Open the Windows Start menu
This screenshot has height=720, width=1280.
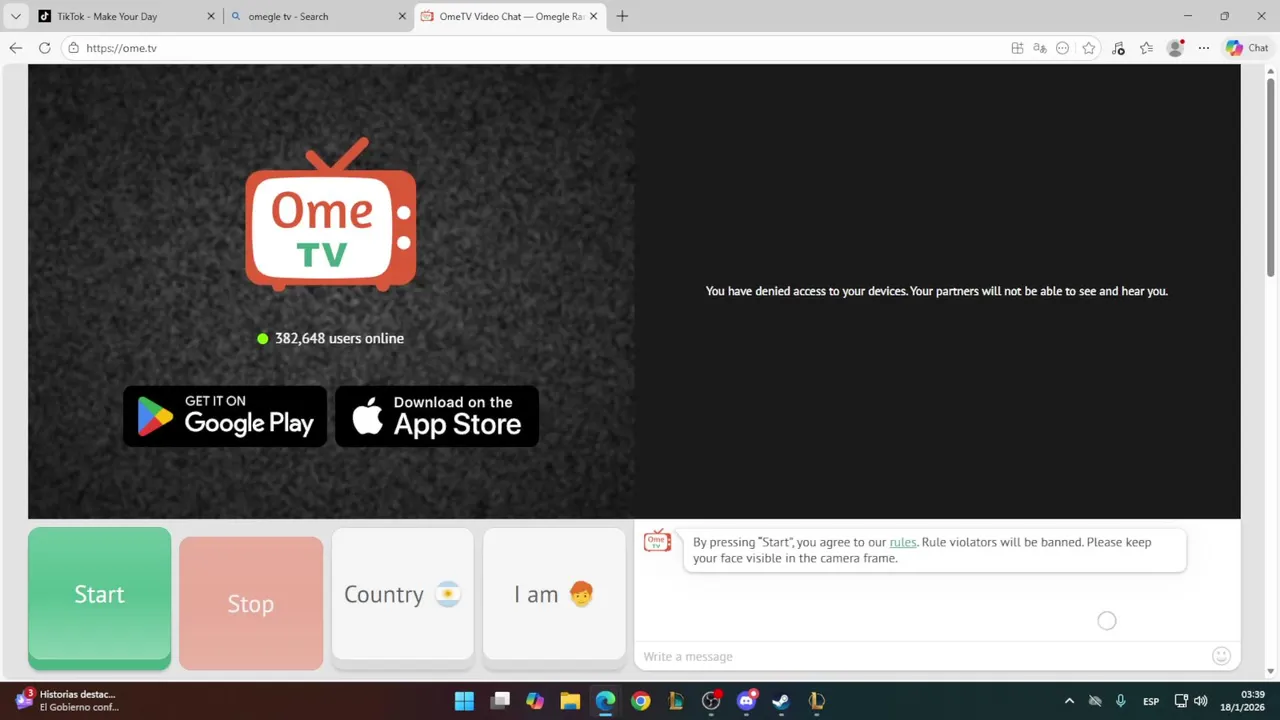(464, 701)
